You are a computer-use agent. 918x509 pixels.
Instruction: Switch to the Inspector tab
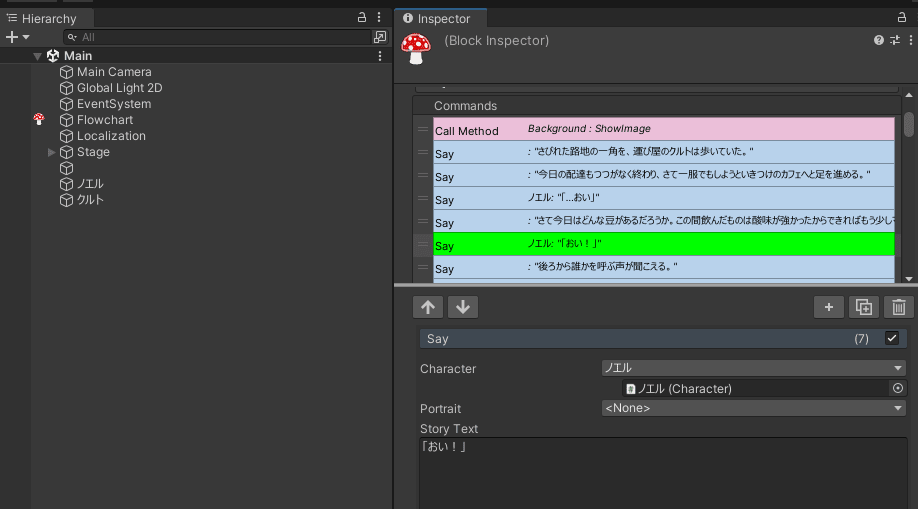[438, 18]
